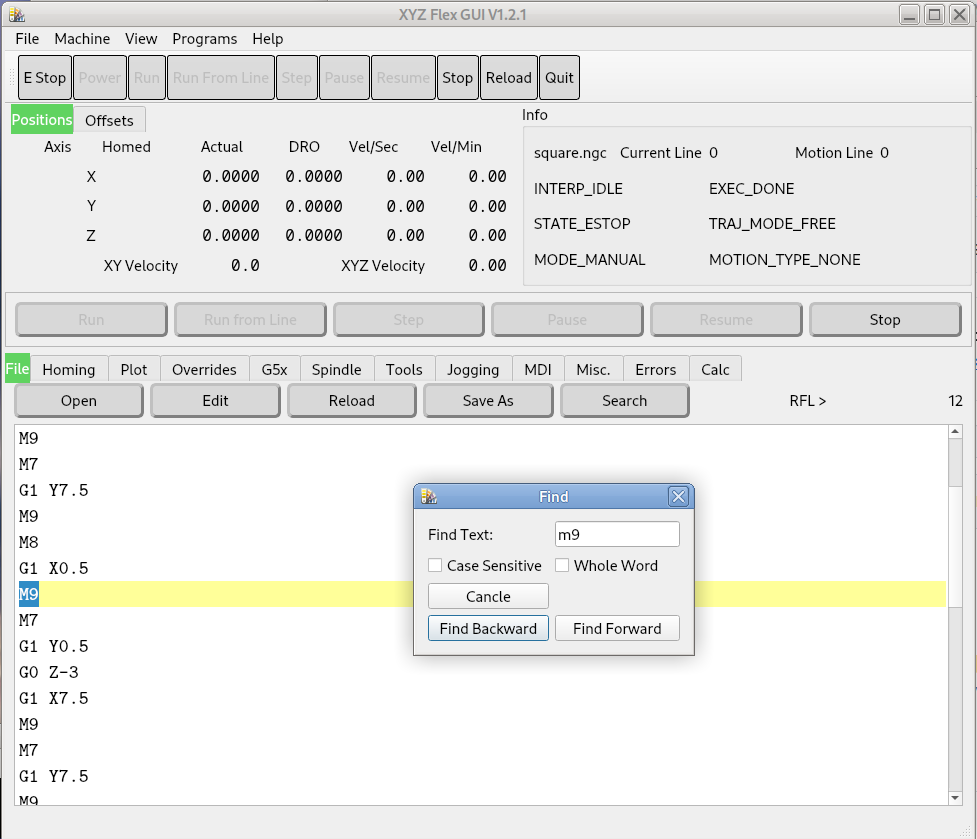Click the MODE_MANUAL status text
This screenshot has height=839, width=977.
[589, 260]
